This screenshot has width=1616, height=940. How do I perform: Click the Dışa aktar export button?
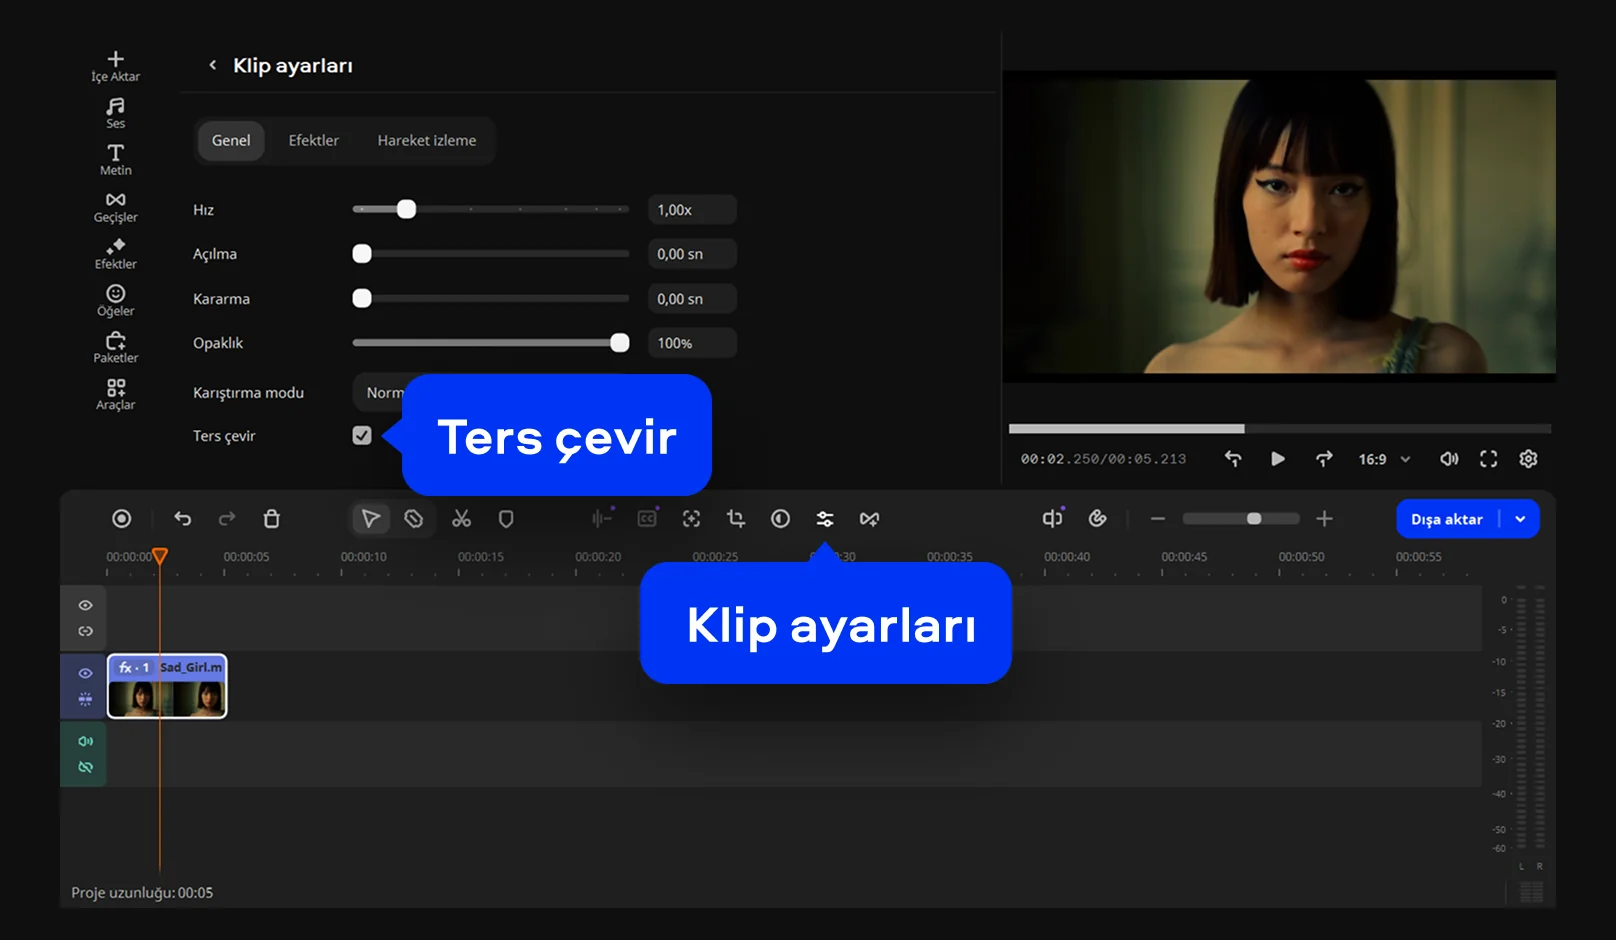(1446, 519)
